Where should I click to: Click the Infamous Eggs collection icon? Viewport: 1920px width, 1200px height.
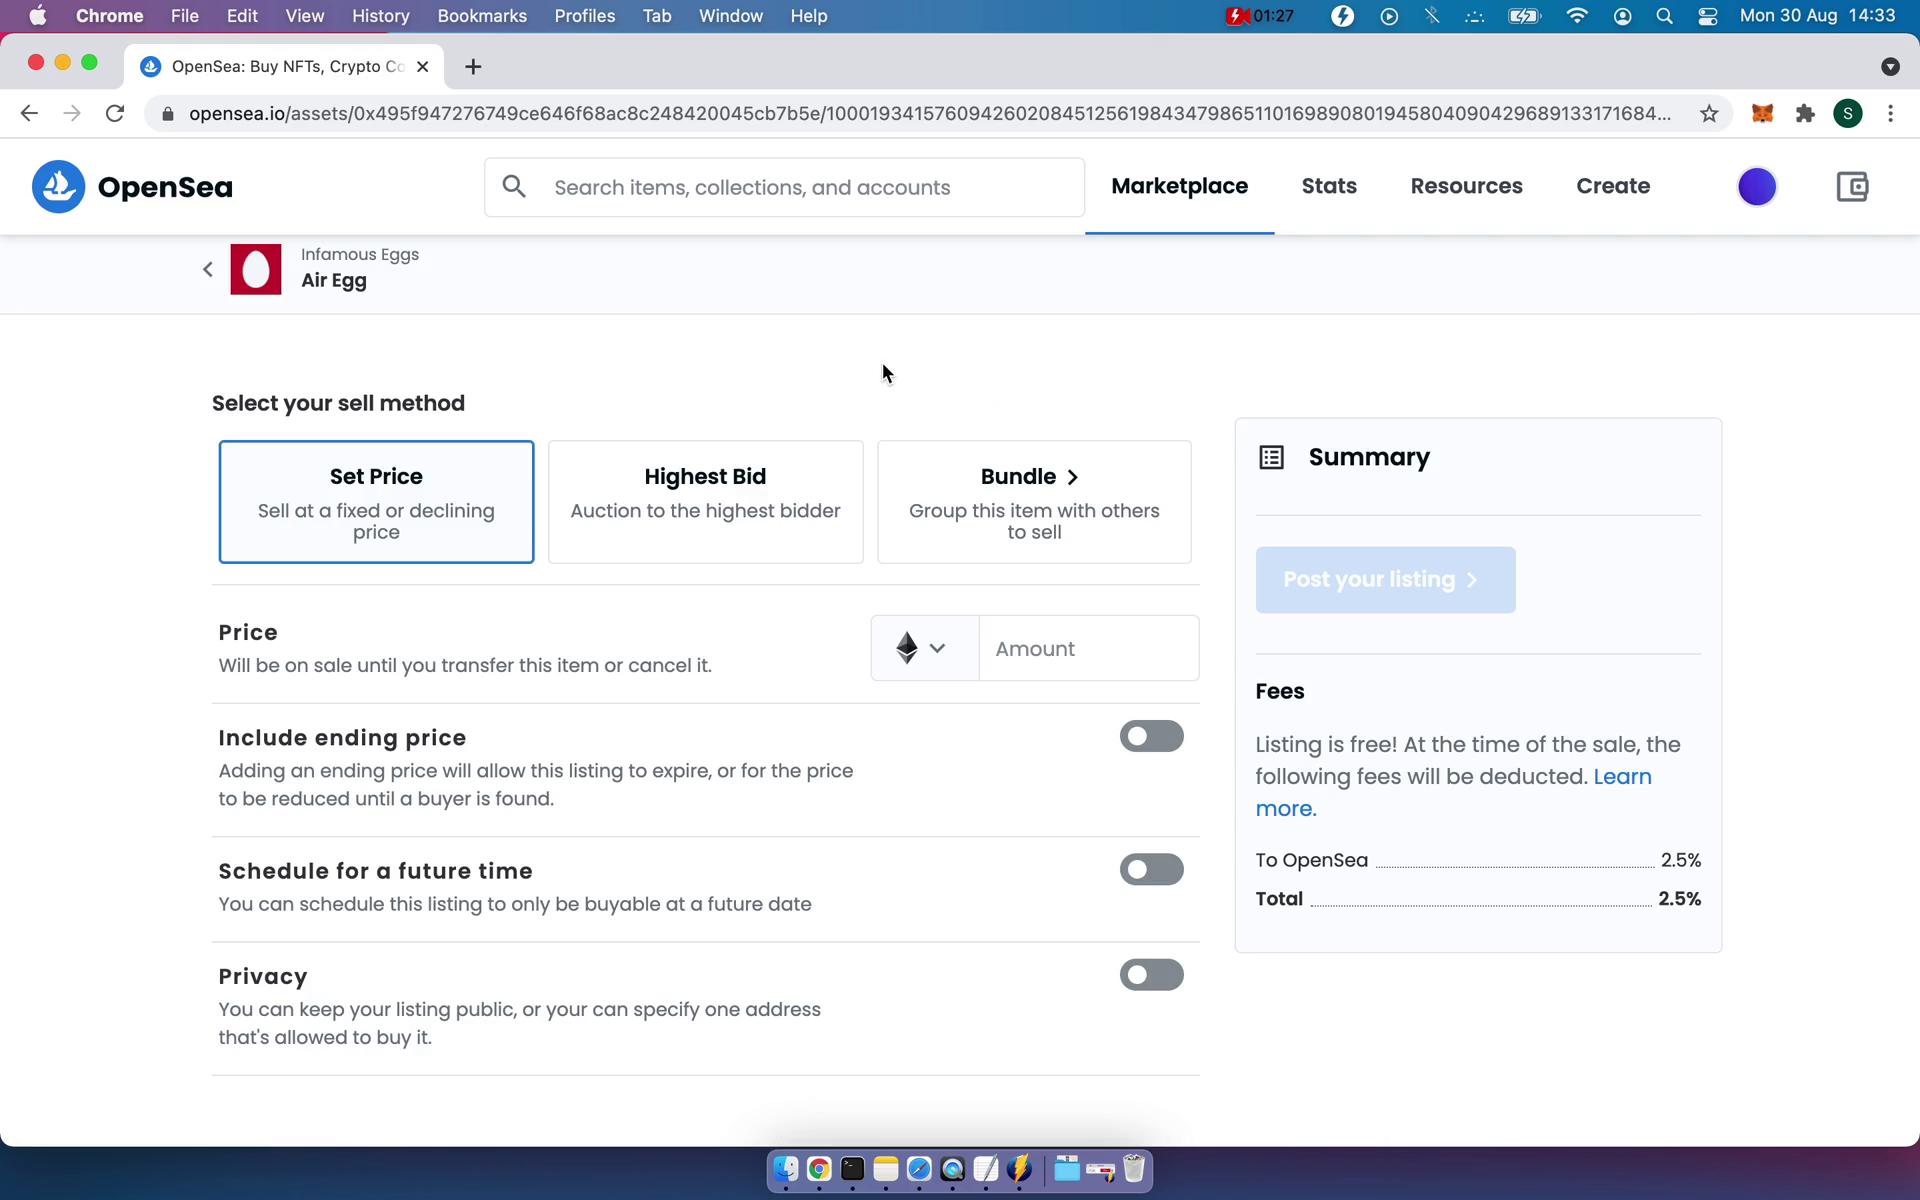tap(256, 267)
